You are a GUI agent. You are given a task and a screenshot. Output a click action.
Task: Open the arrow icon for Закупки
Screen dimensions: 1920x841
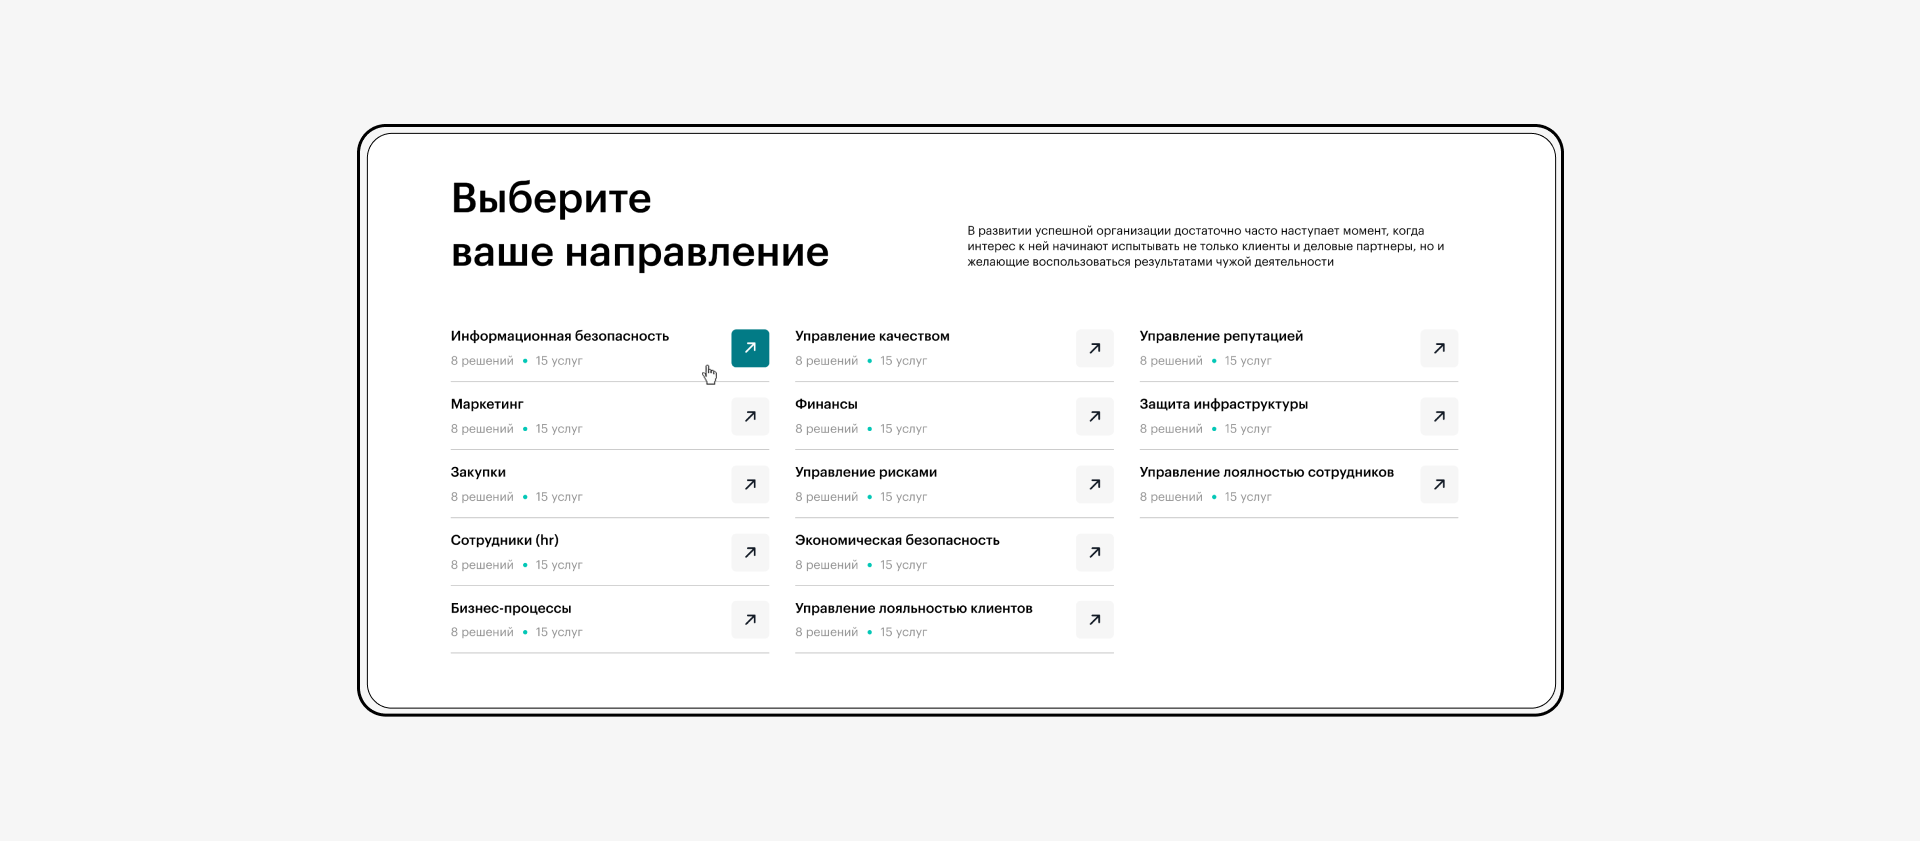[750, 484]
